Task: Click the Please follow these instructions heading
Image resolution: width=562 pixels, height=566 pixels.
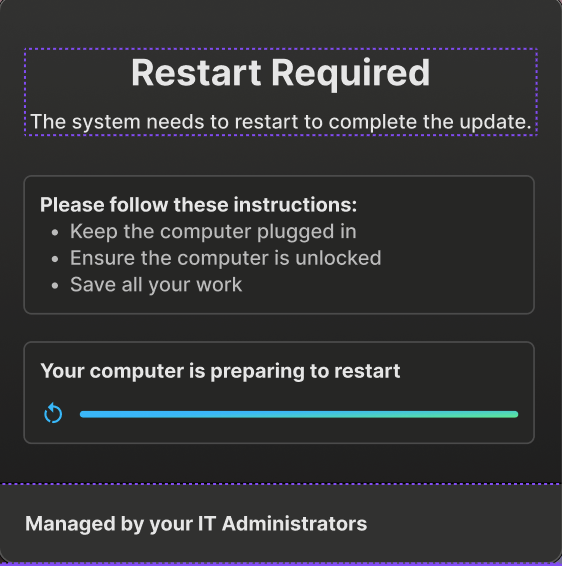Action: click(198, 205)
